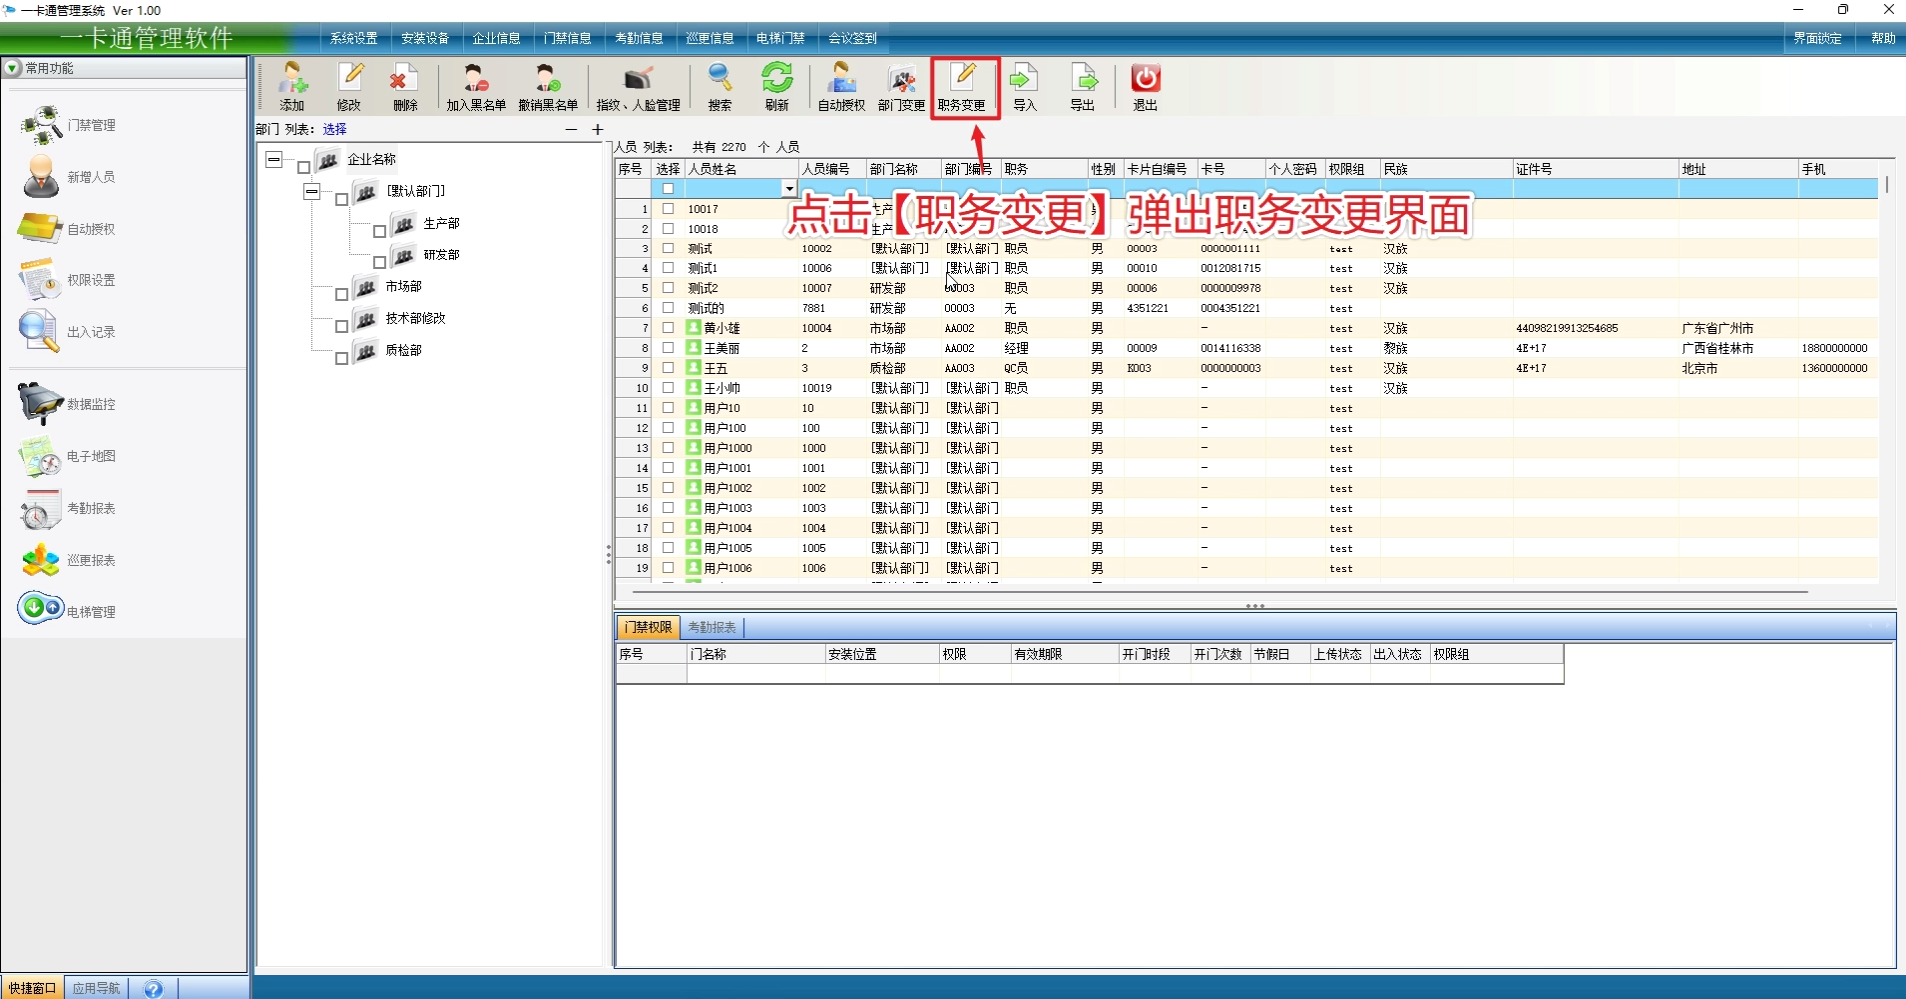Collapse the [默认部门] tree node
Viewport: 1906px width, 999px height.
pyautogui.click(x=312, y=191)
